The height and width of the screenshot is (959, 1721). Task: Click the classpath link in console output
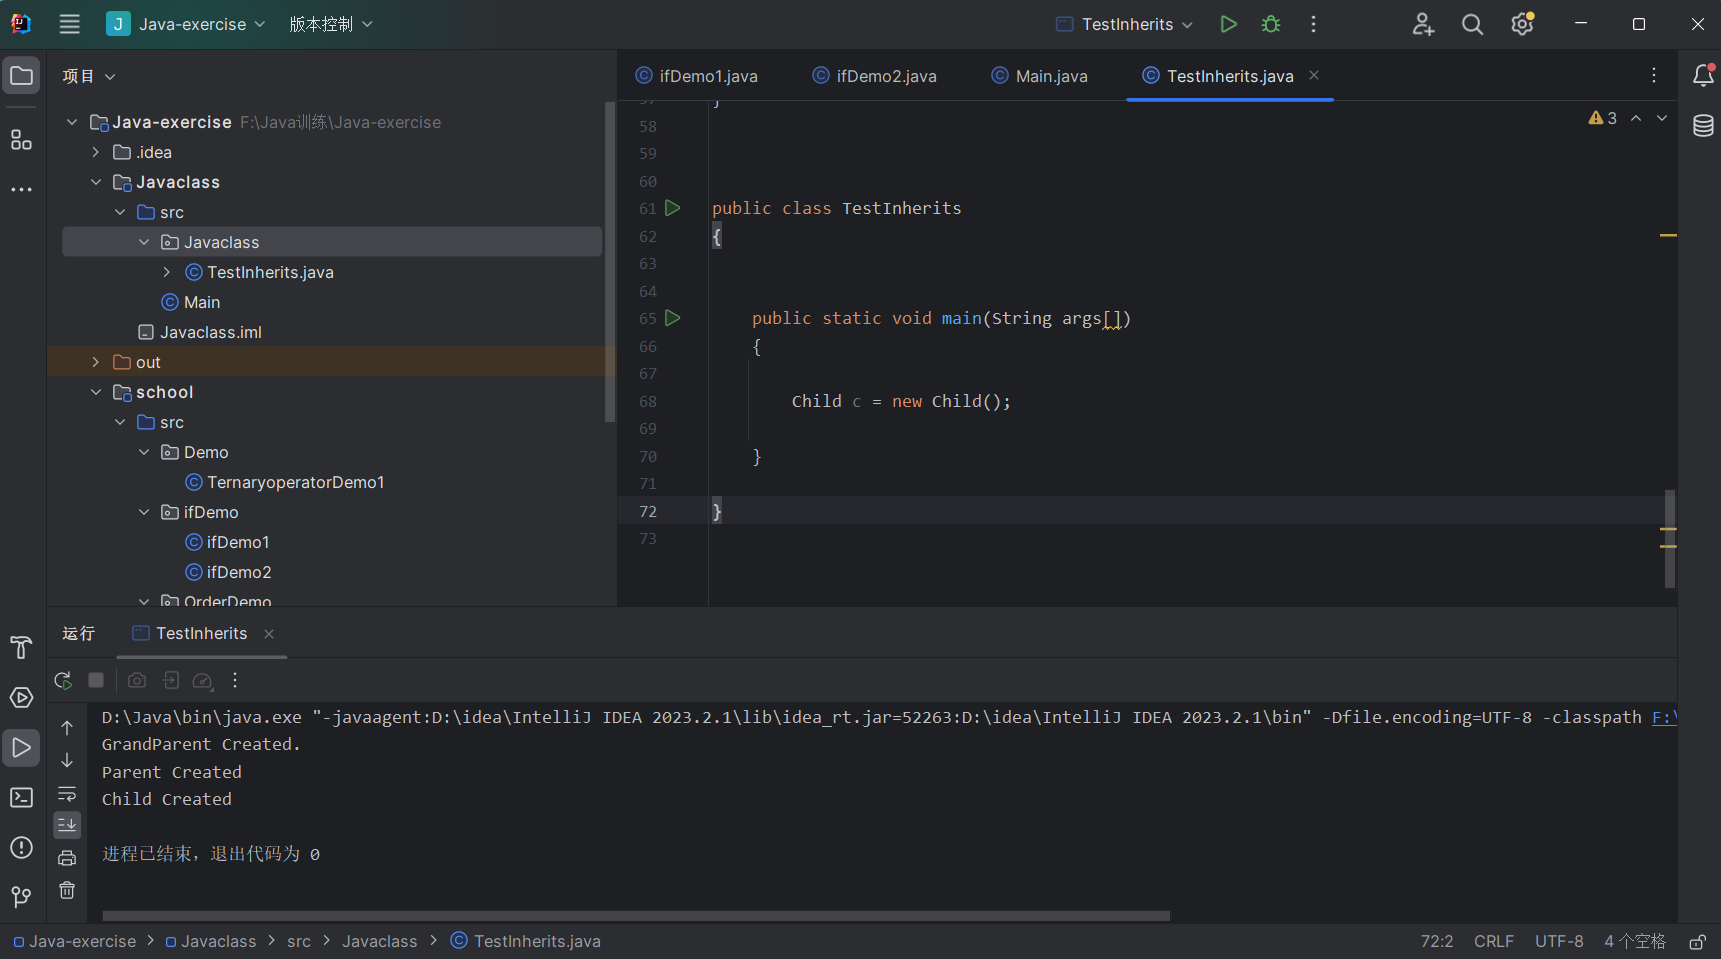click(x=1663, y=717)
